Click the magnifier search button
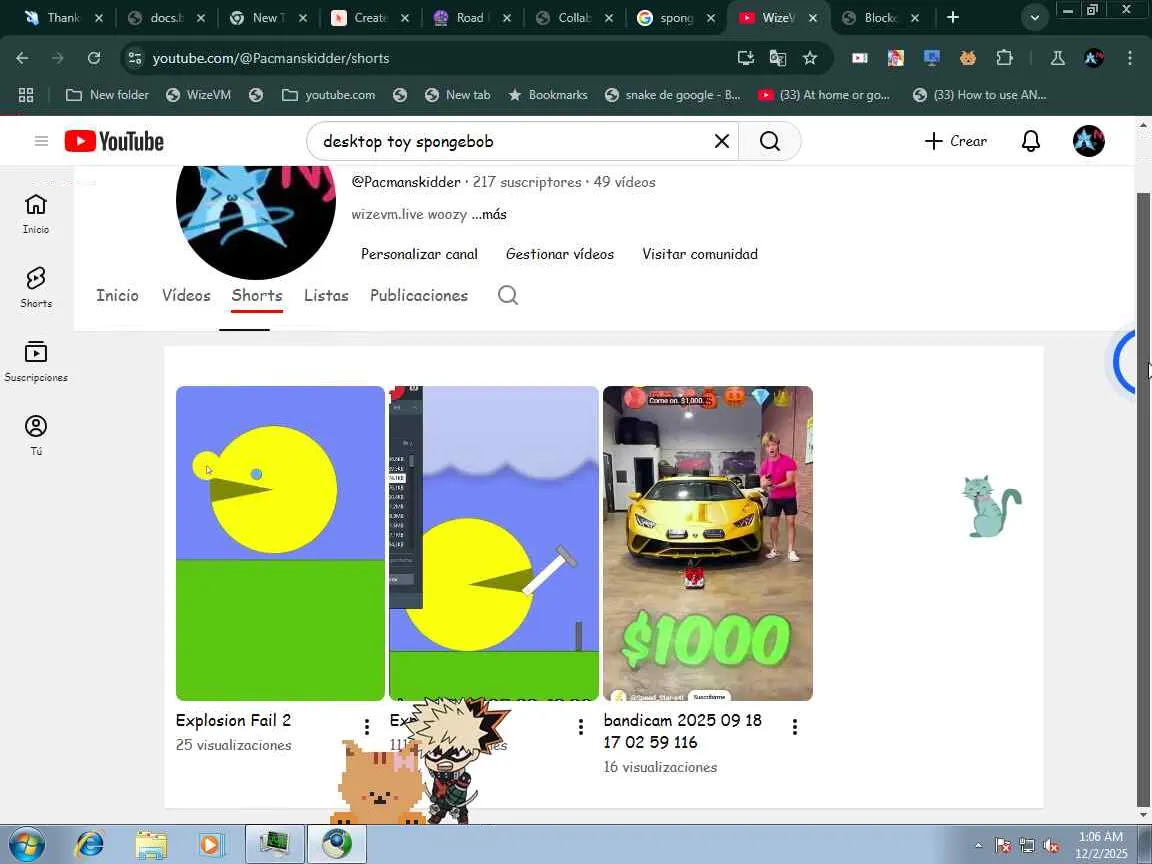The image size is (1152, 864). pos(769,141)
